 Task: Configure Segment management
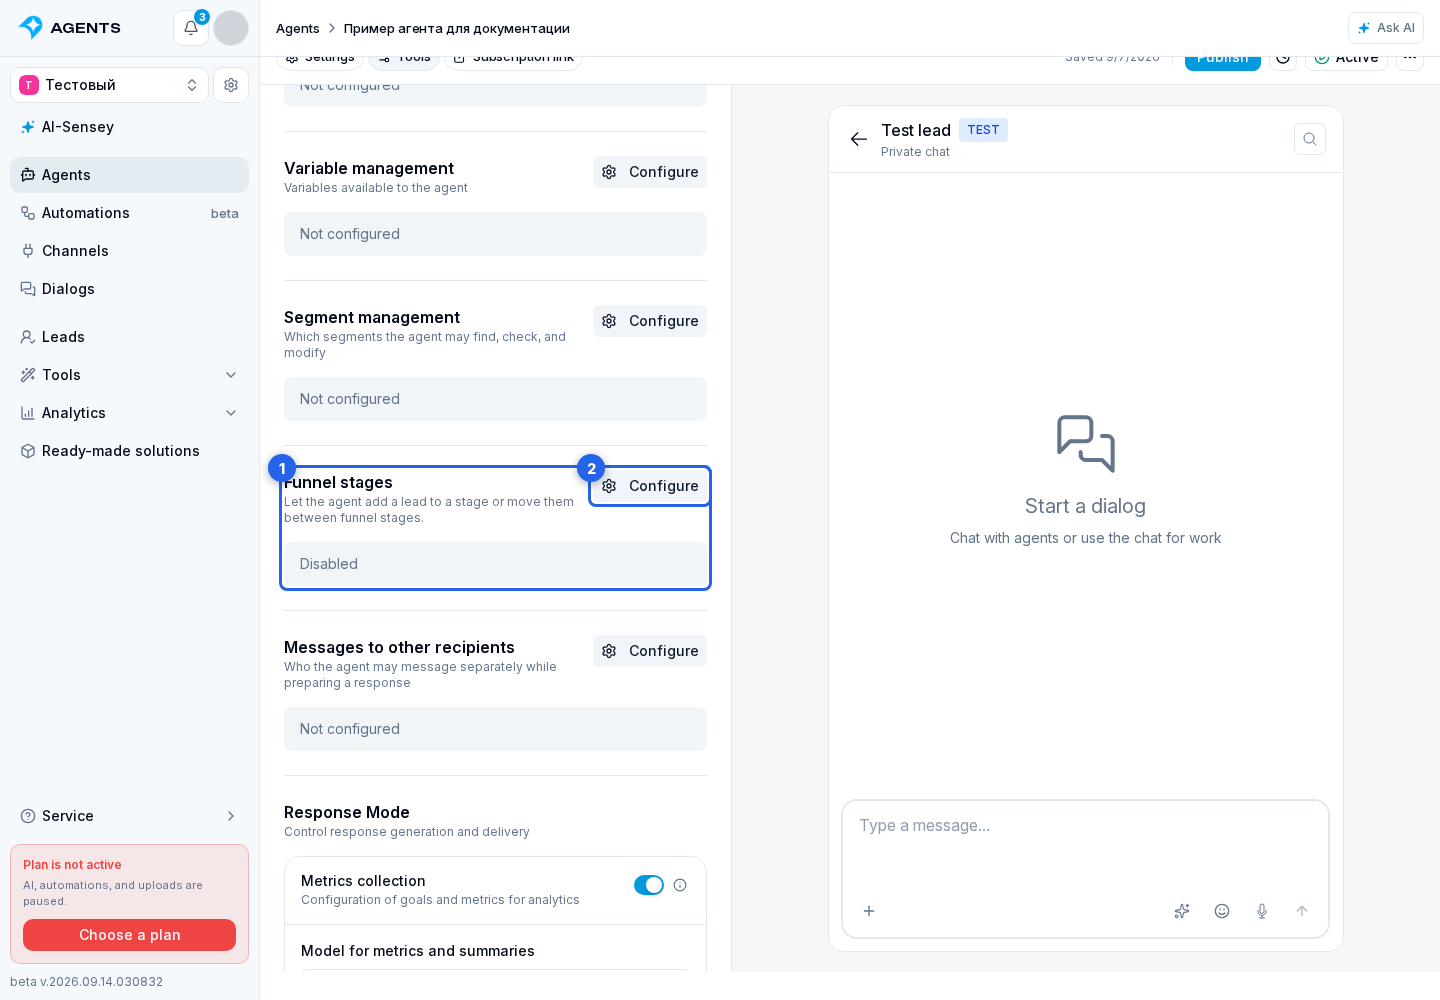coord(650,321)
